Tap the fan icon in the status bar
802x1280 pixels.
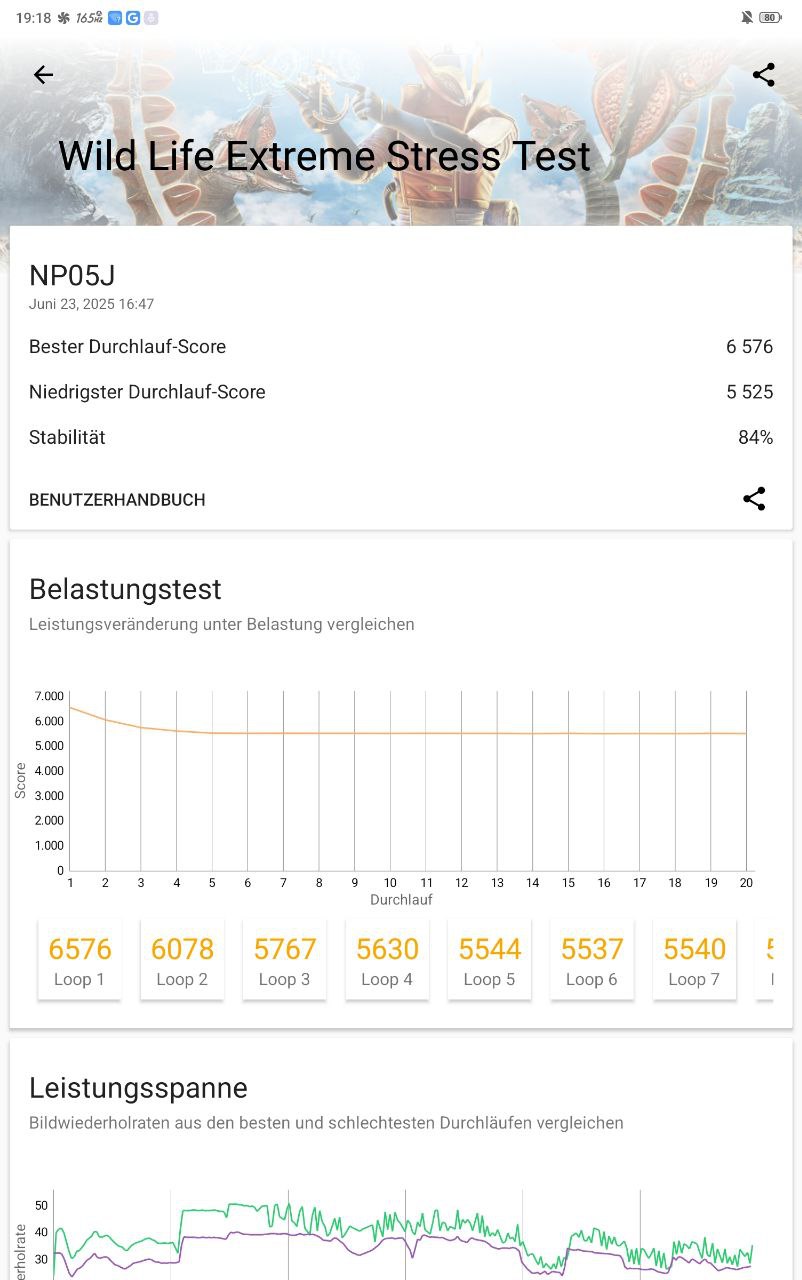[x=64, y=18]
